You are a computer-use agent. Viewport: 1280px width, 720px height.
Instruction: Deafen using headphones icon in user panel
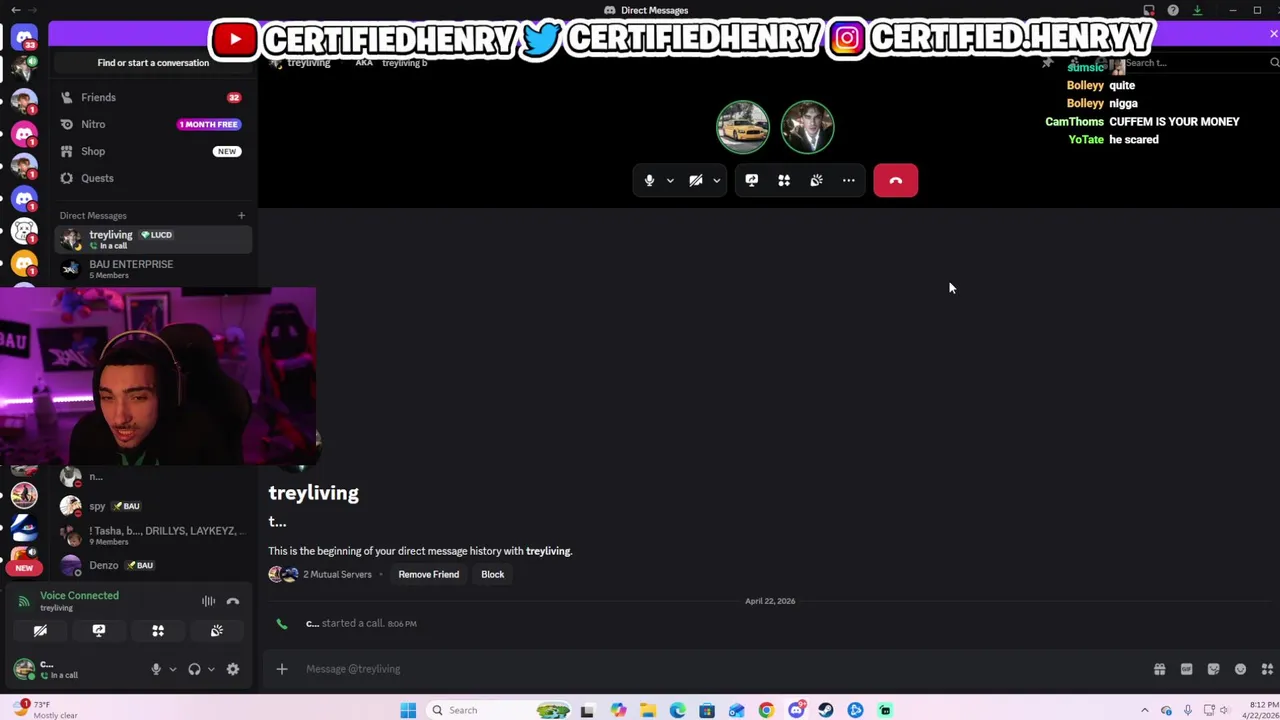pos(194,669)
